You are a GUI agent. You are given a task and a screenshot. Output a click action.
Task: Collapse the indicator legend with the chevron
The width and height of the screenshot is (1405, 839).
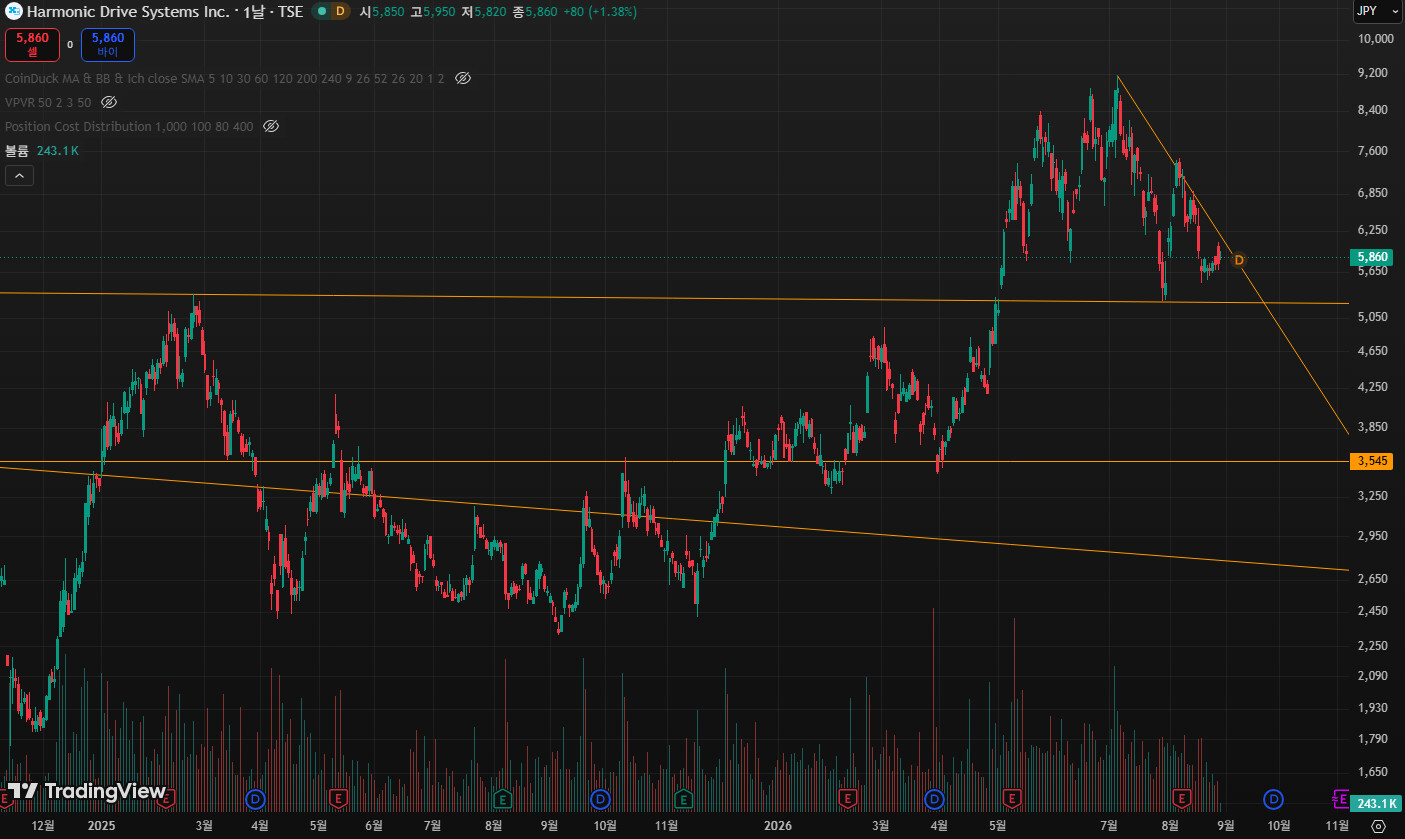click(x=19, y=176)
